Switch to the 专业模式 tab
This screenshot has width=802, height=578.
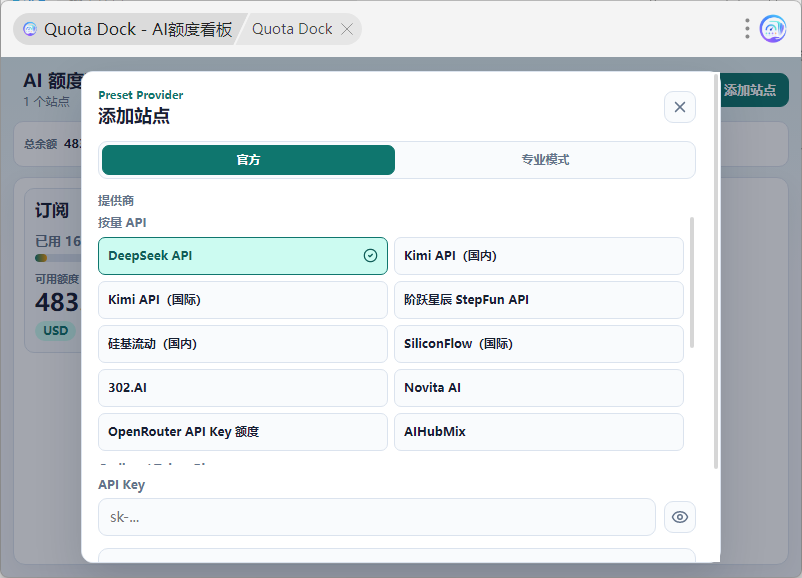[545, 160]
